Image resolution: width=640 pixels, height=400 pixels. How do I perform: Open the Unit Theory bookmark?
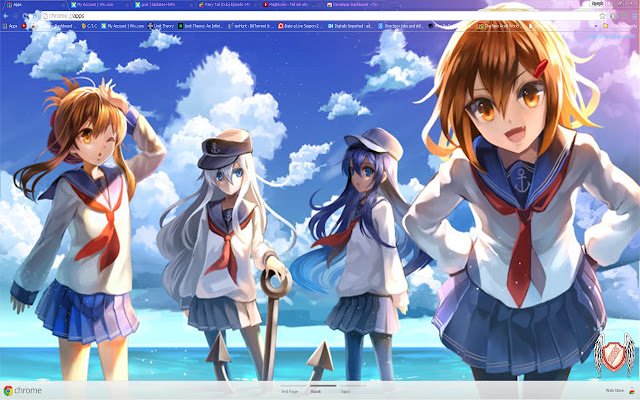pos(161,26)
